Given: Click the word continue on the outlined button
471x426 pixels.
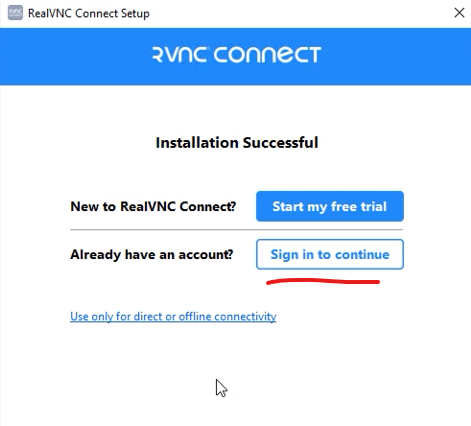Looking at the screenshot, I should pos(362,255).
